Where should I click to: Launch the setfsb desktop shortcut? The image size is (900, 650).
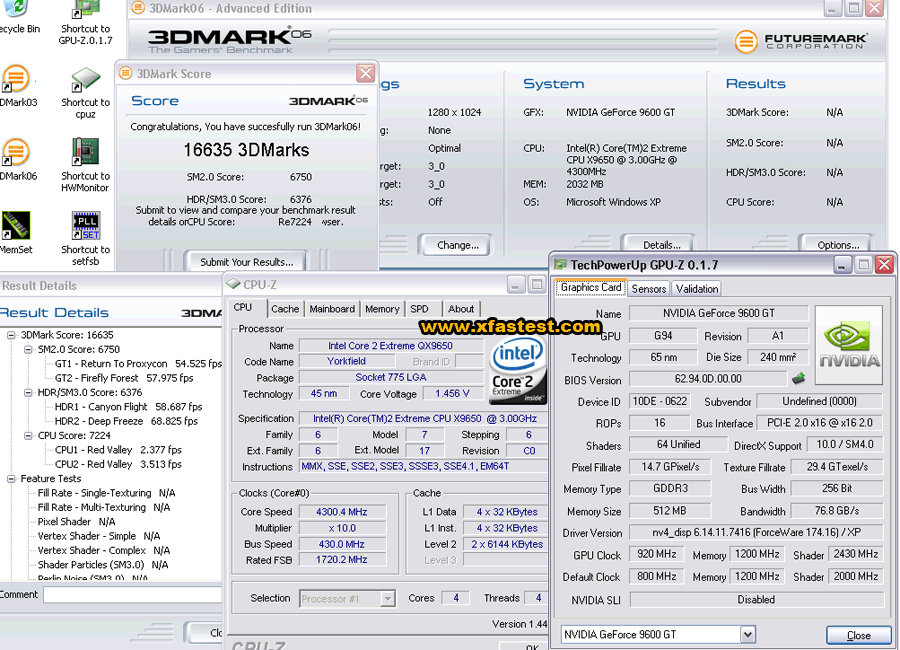pyautogui.click(x=86, y=239)
